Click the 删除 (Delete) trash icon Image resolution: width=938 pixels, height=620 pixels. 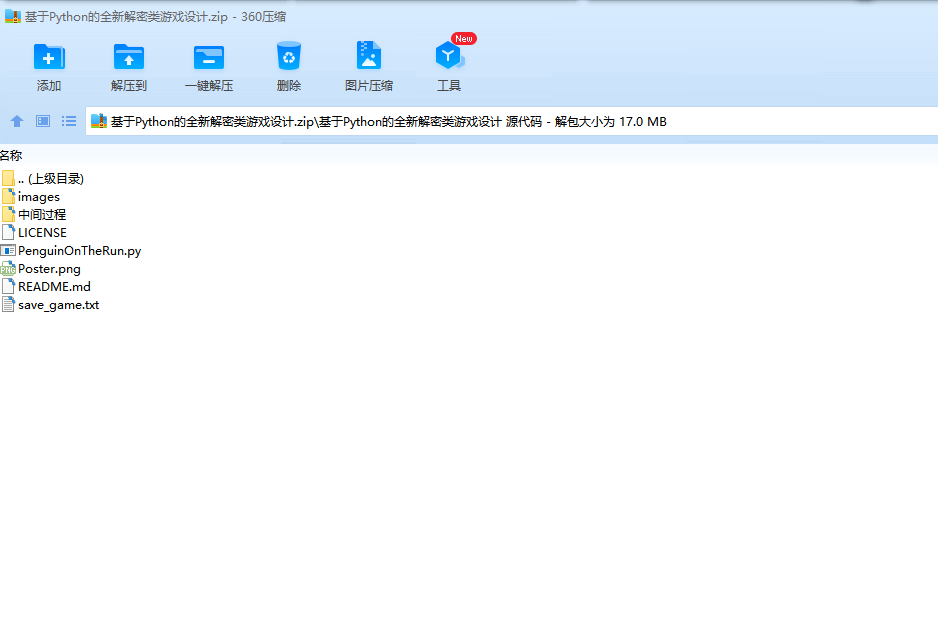pyautogui.click(x=289, y=56)
